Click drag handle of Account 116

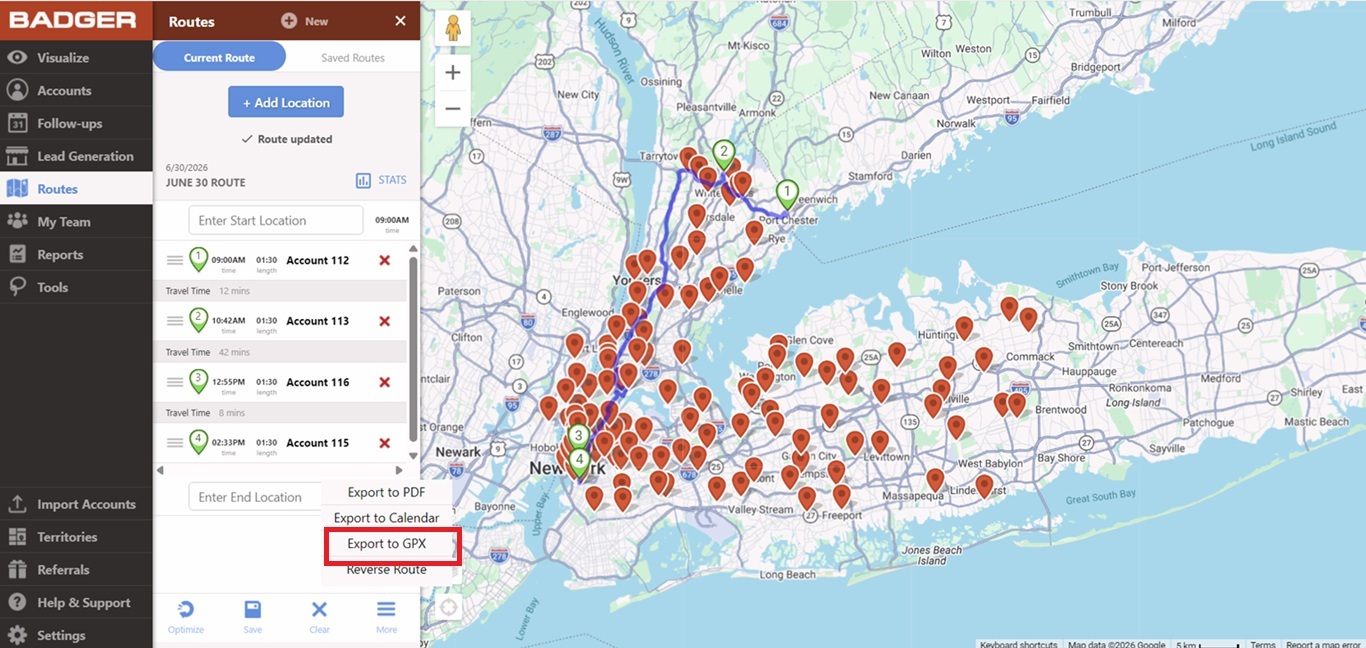pyautogui.click(x=175, y=382)
